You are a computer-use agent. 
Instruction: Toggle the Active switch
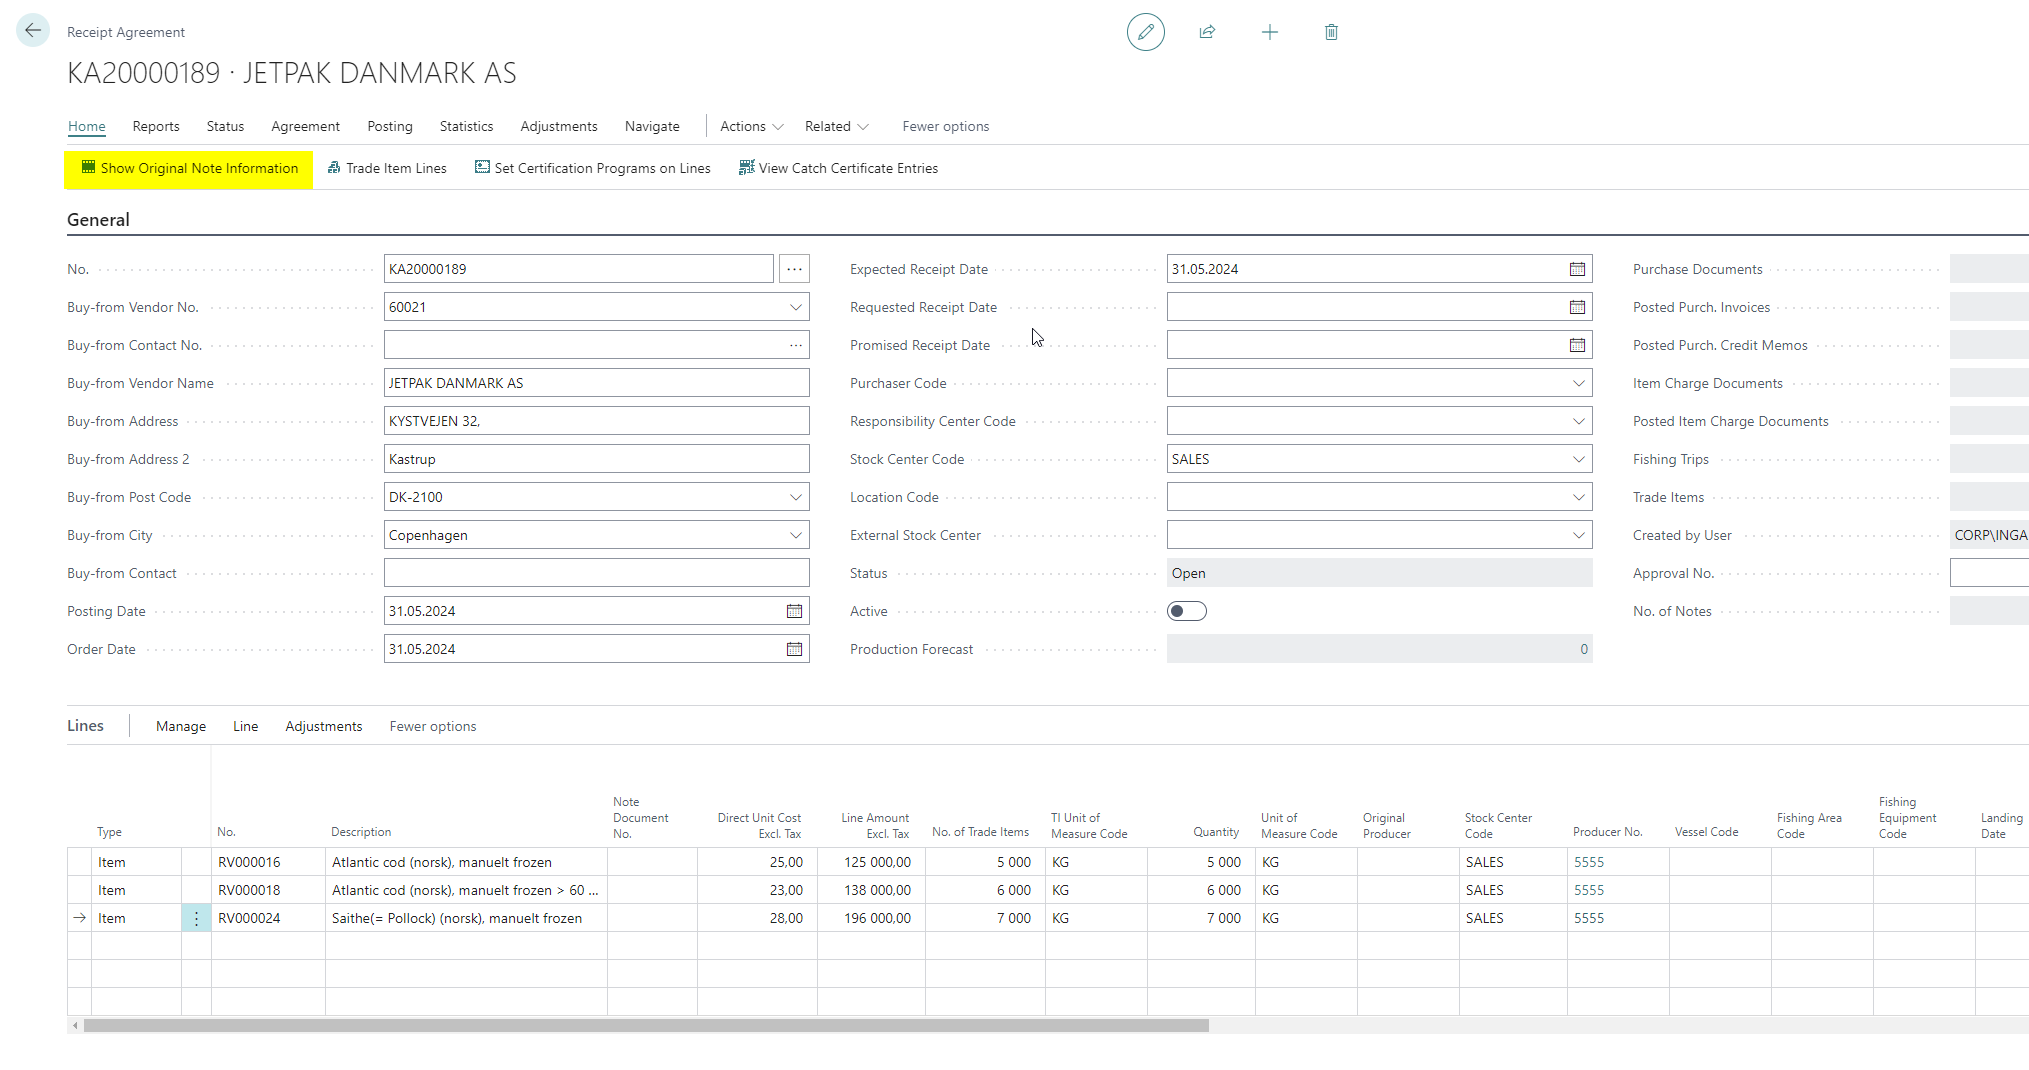pyautogui.click(x=1186, y=611)
